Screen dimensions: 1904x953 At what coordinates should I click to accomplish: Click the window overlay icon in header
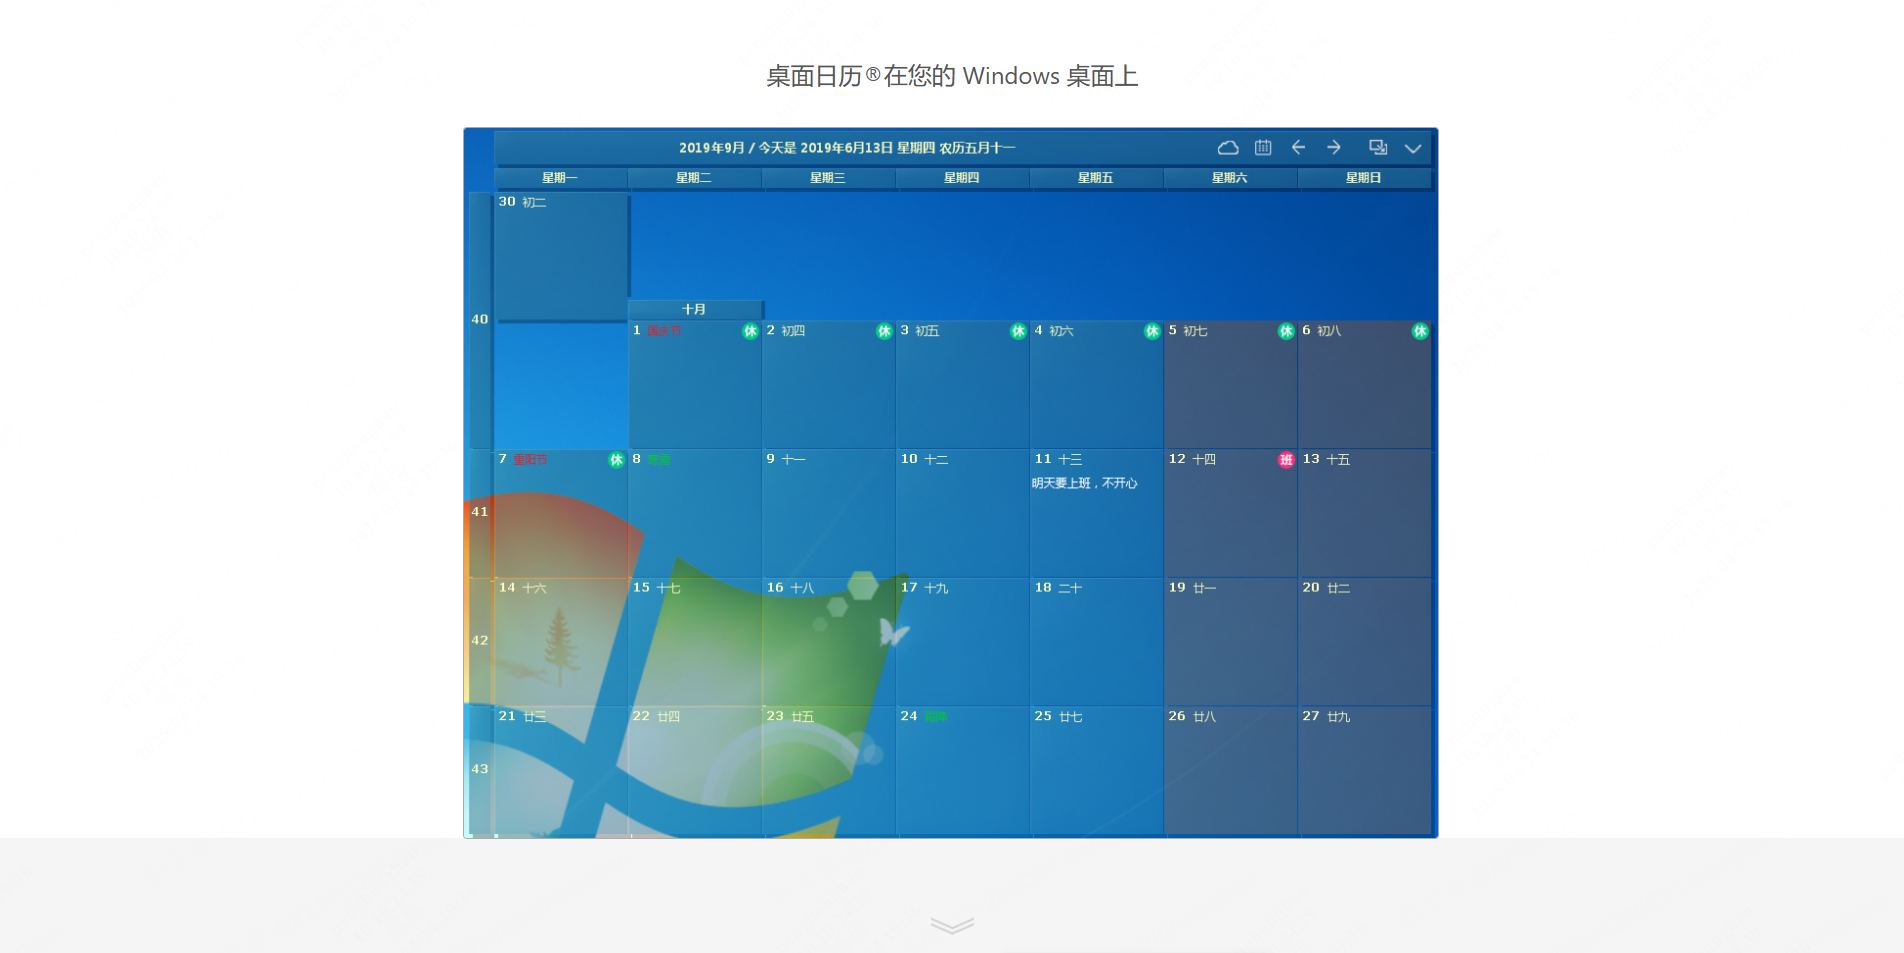pyautogui.click(x=1378, y=148)
